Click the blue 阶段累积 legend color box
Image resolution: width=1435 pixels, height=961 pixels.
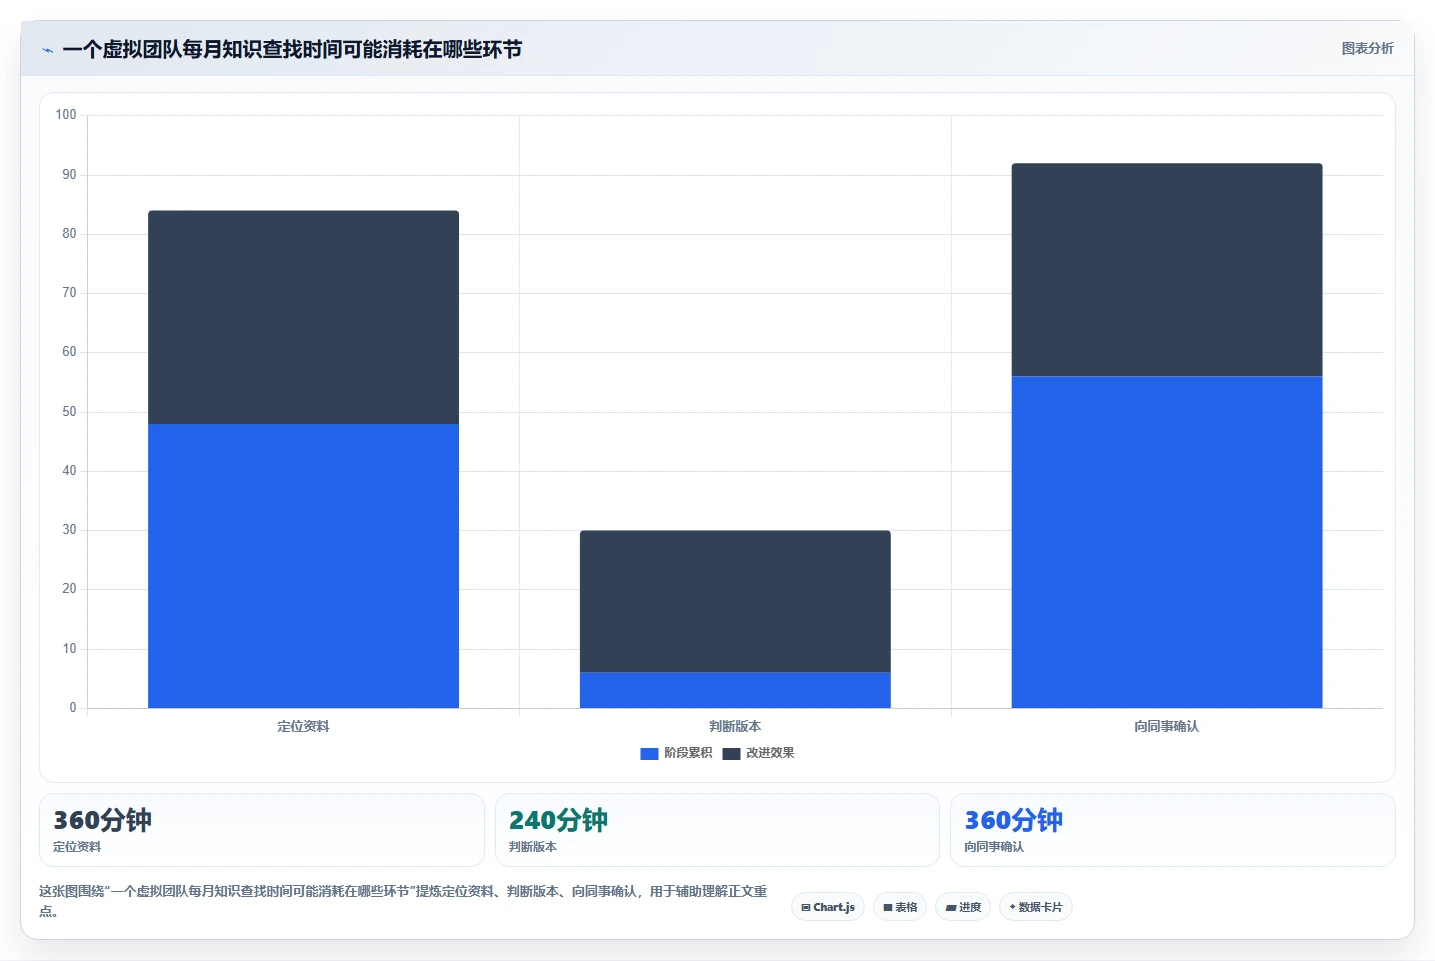pos(649,754)
